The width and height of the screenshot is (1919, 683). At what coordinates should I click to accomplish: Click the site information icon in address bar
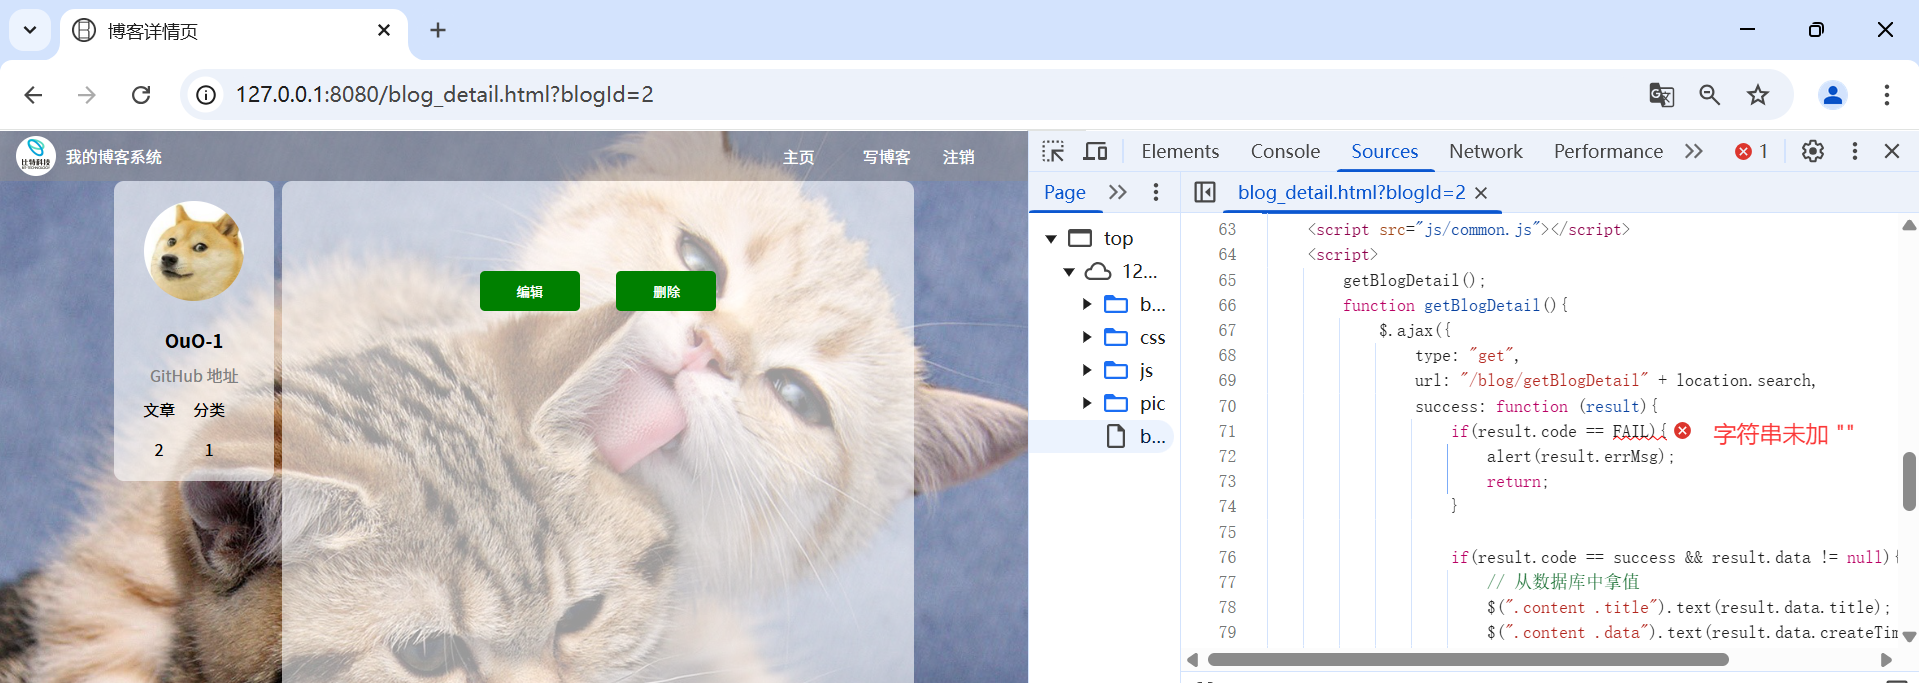(206, 95)
